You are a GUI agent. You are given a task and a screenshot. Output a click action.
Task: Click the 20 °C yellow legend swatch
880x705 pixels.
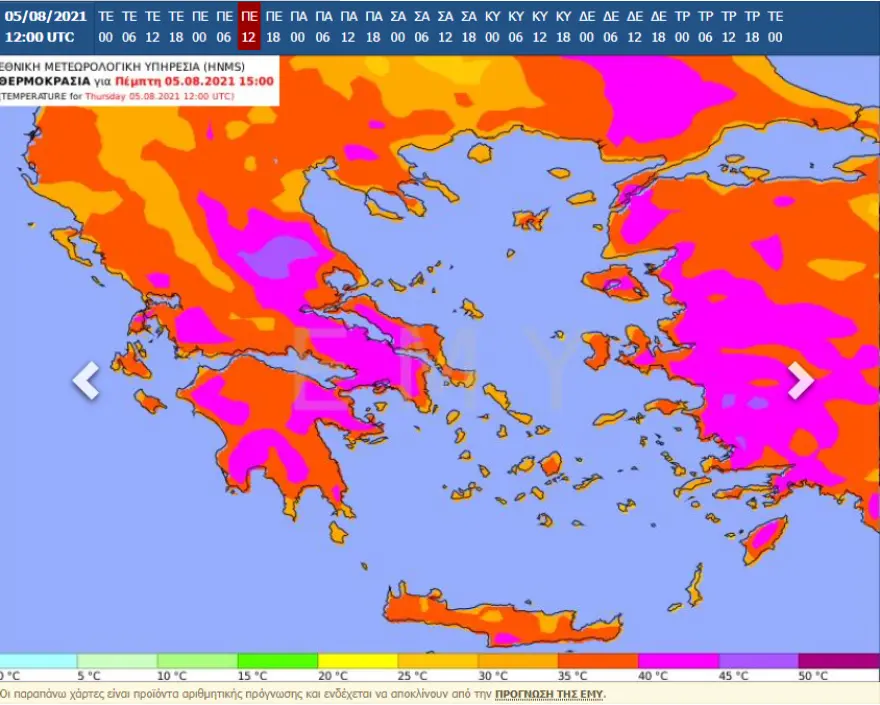pyautogui.click(x=357, y=661)
